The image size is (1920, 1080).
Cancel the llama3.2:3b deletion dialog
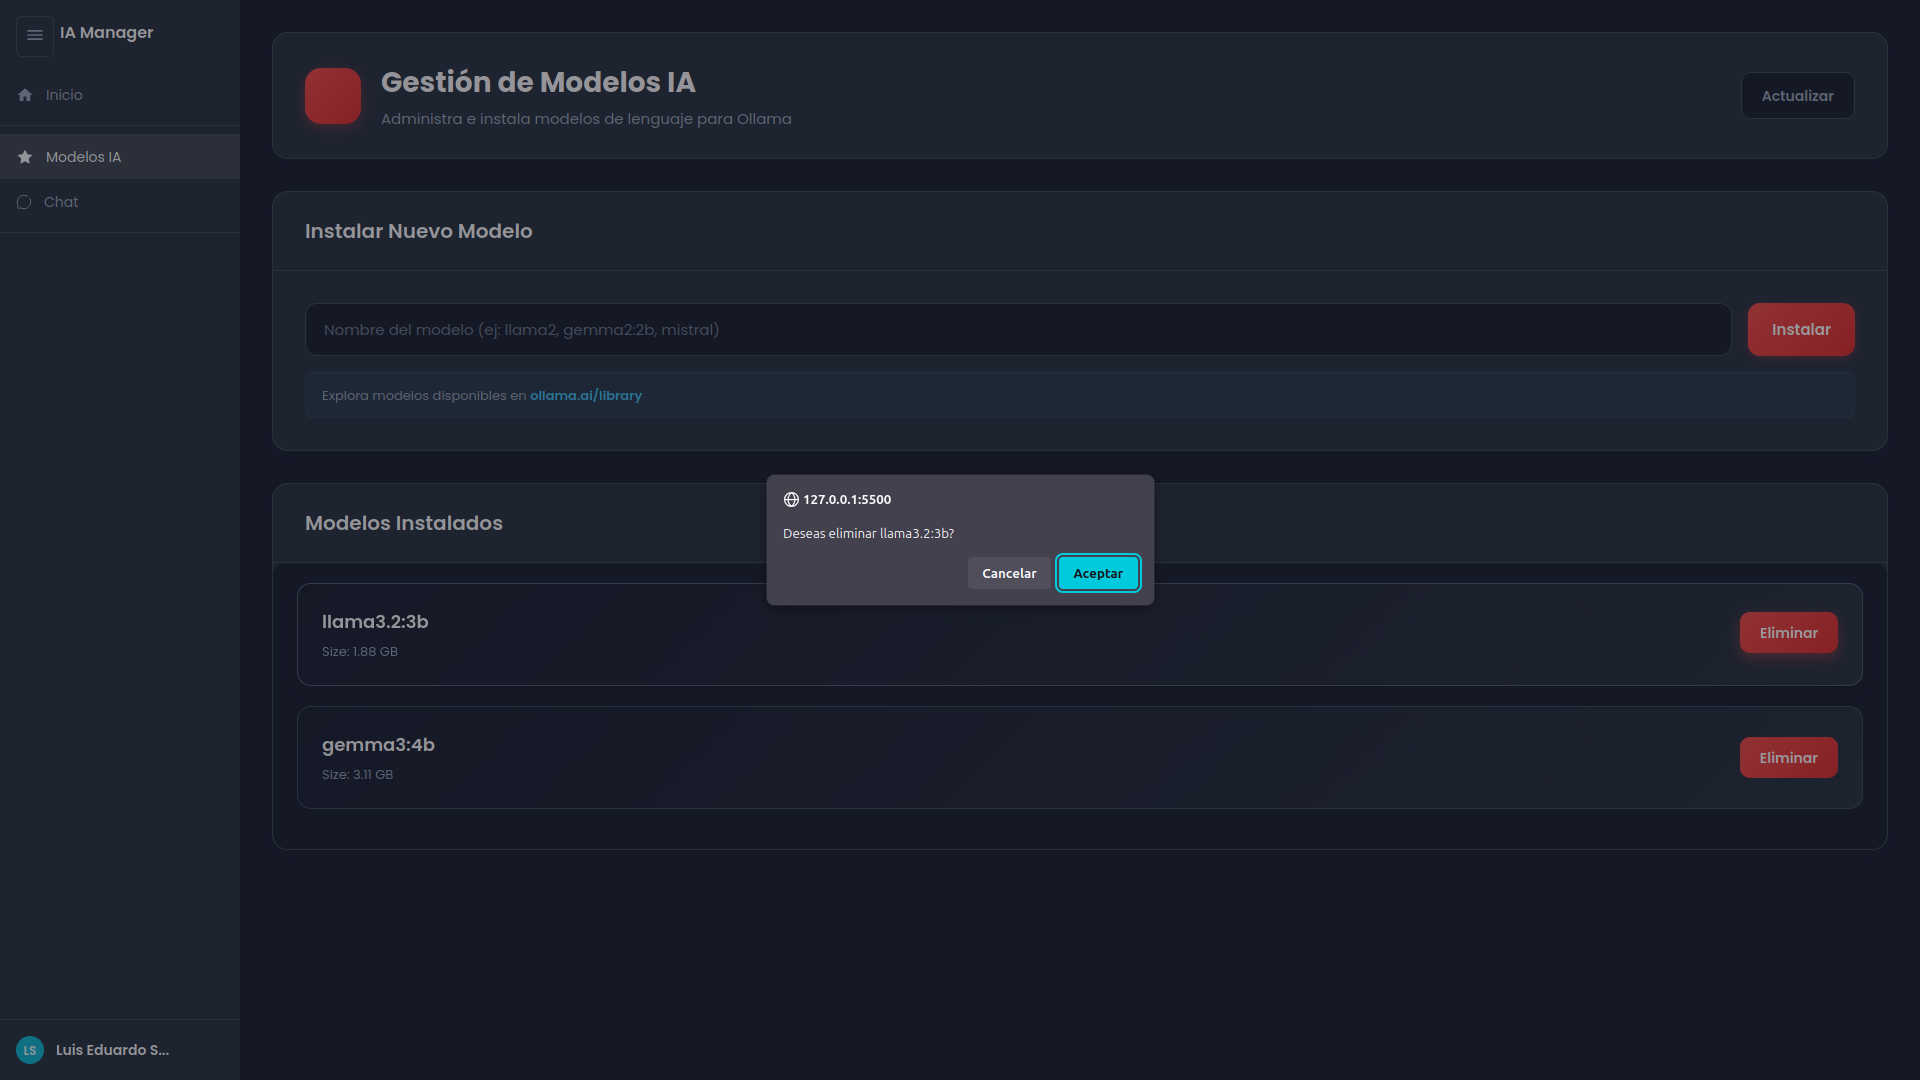click(1008, 572)
